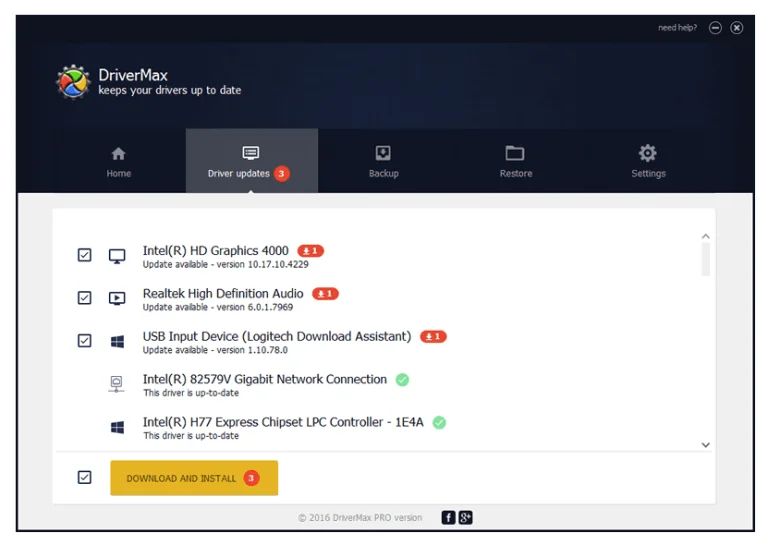Image resolution: width=768 pixels, height=545 pixels.
Task: Select USB Input Device (Logitech Download Assistant)
Action: 277,336
